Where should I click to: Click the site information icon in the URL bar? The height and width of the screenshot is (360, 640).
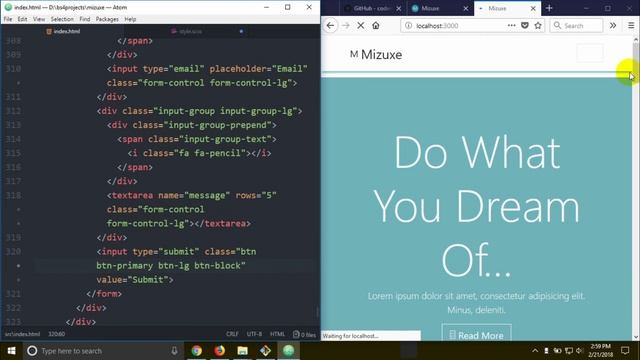click(x=408, y=25)
